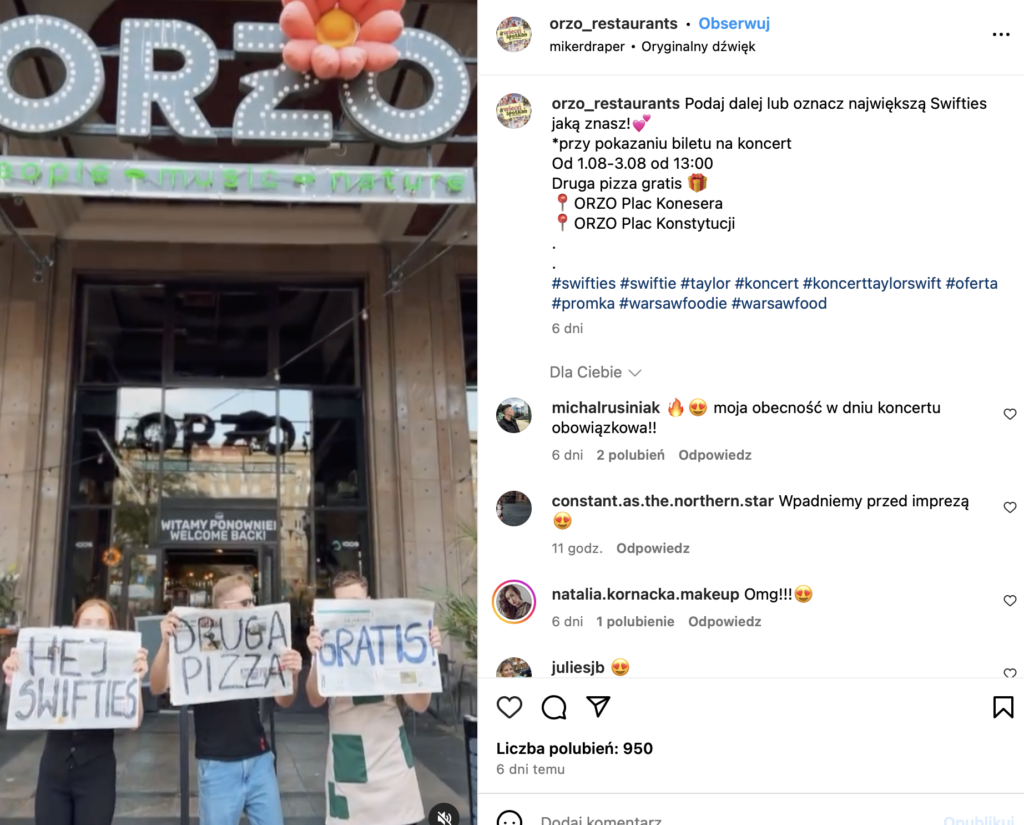Viewport: 1024px width, 825px height.
Task: Like michalrusiniak's comment heart
Action: 1010,414
